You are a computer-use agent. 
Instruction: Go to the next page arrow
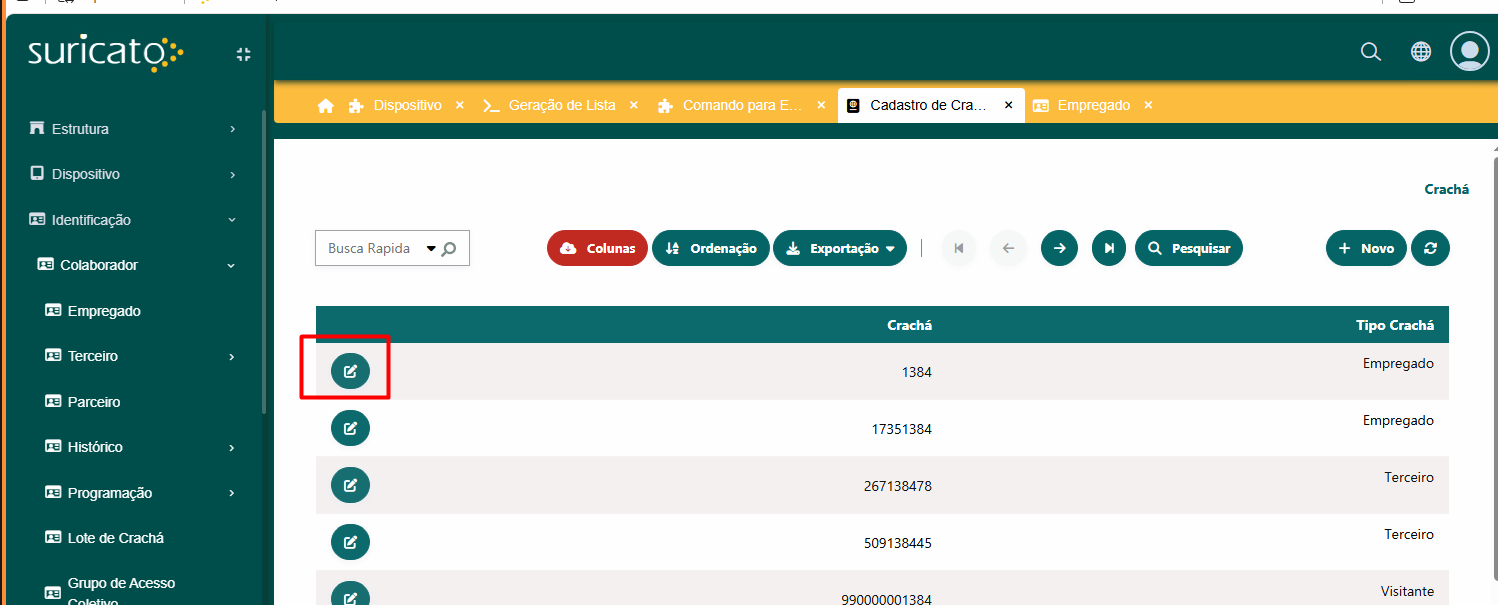(1059, 248)
